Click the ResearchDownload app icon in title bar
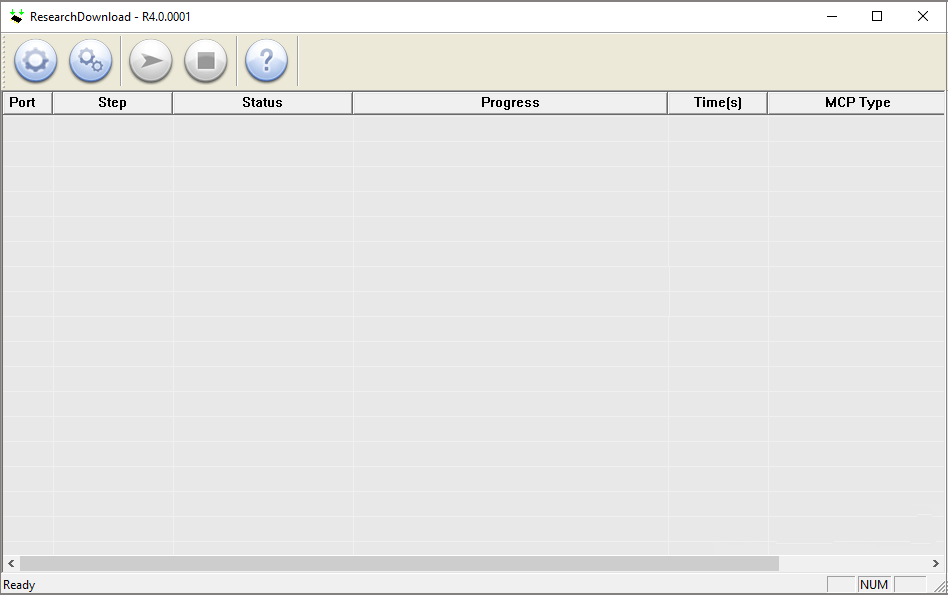 click(x=16, y=16)
